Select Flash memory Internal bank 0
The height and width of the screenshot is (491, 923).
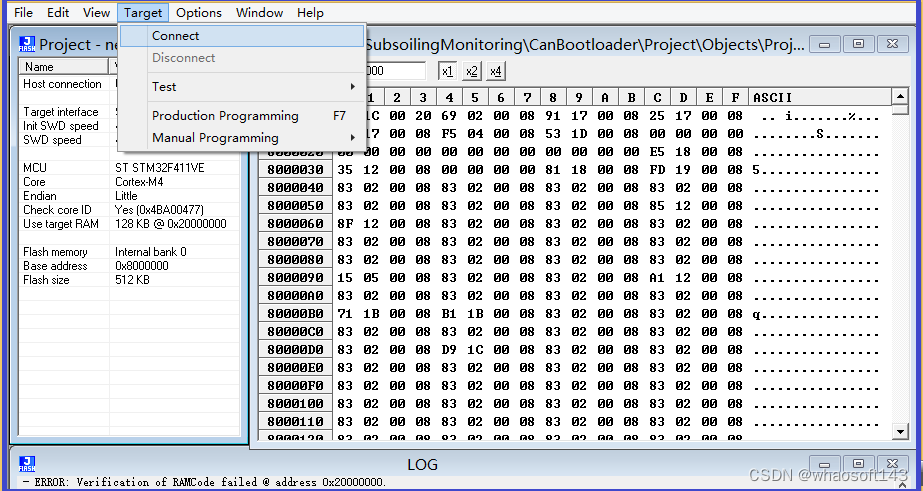pos(151,252)
